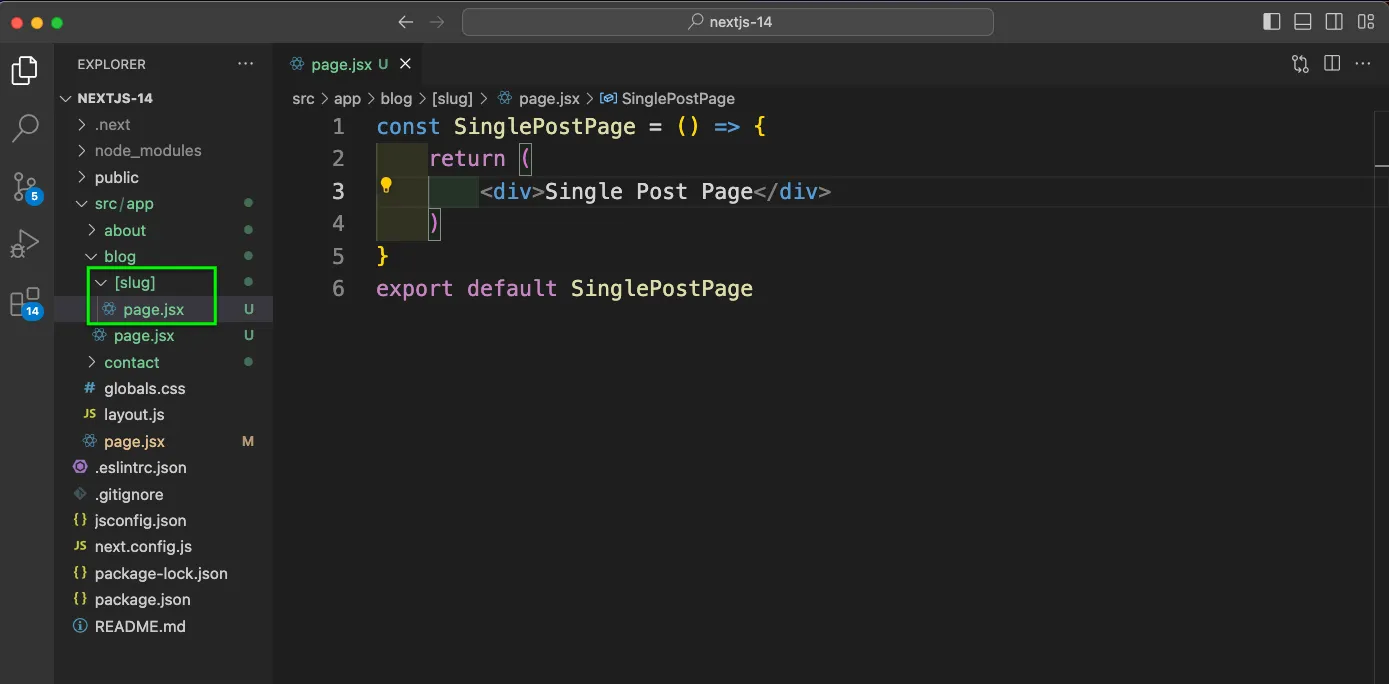This screenshot has height=684, width=1389.
Task: Toggle the secondary side bar layout icon
Action: point(1334,22)
